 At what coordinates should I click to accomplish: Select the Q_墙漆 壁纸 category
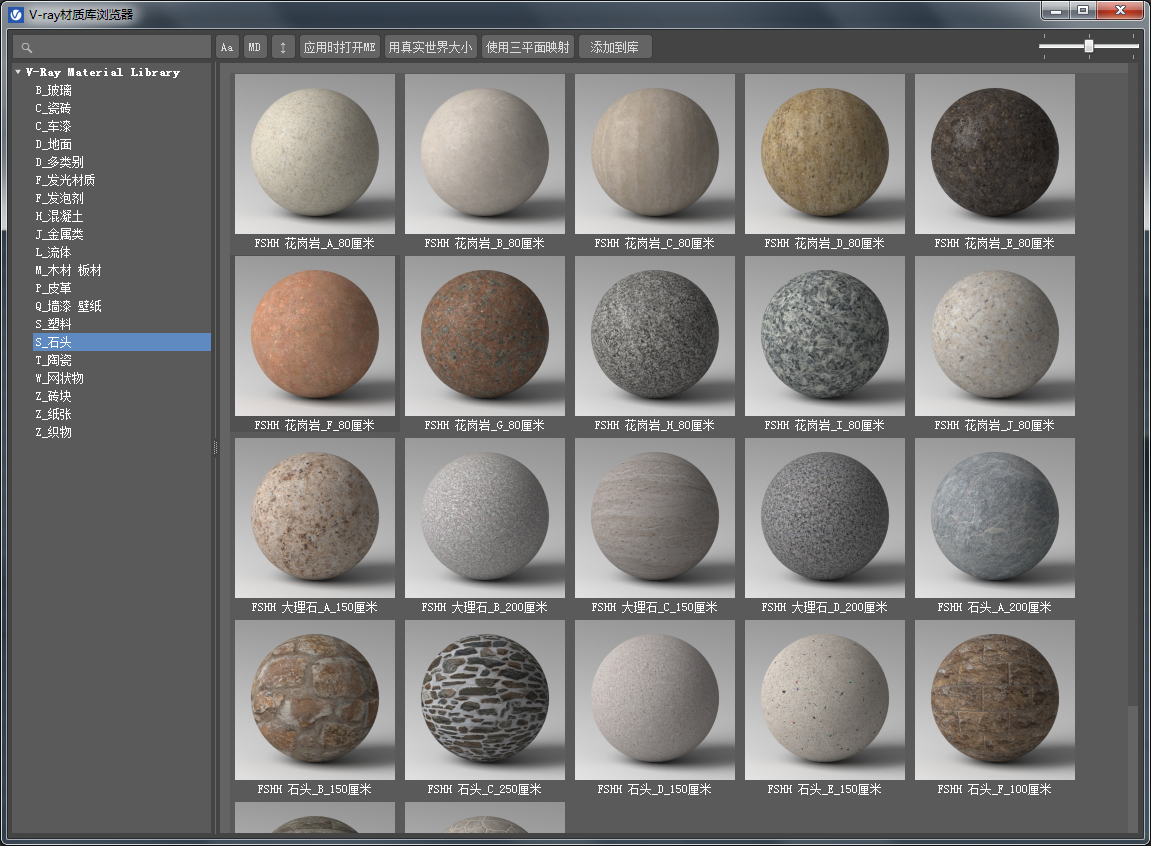click(x=68, y=306)
